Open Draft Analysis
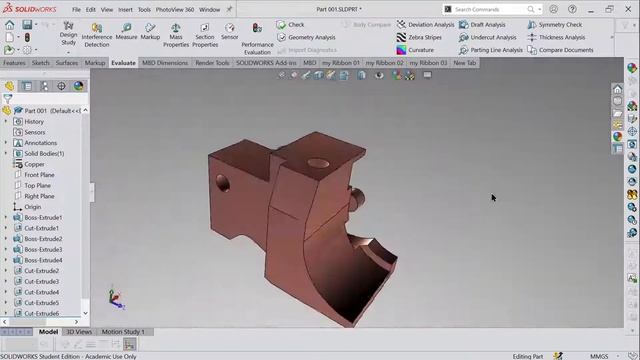This screenshot has height=360, width=640. pos(482,24)
